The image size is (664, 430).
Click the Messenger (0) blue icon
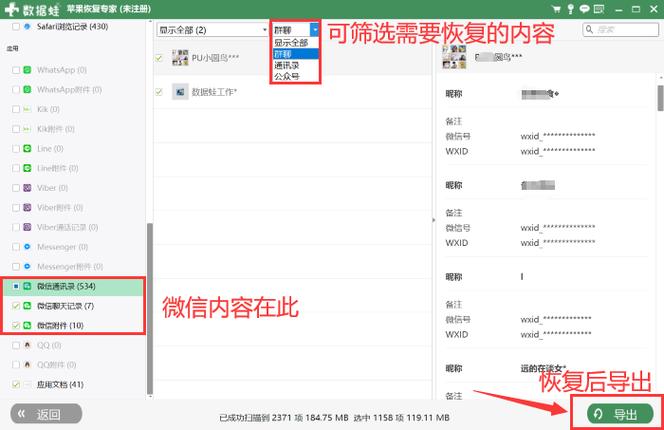[27, 247]
